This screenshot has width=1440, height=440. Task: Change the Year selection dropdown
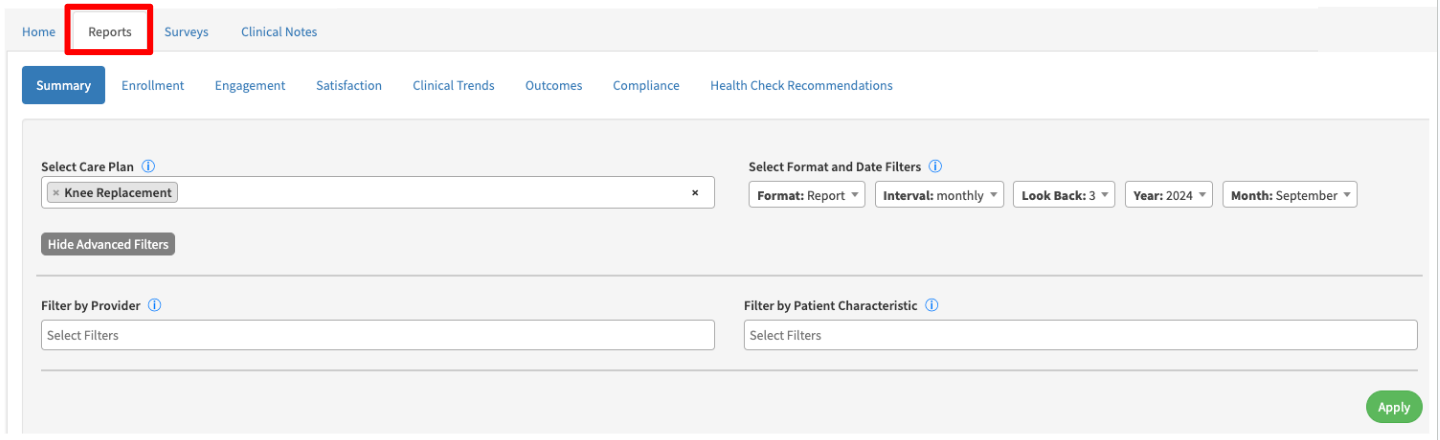coord(1169,196)
